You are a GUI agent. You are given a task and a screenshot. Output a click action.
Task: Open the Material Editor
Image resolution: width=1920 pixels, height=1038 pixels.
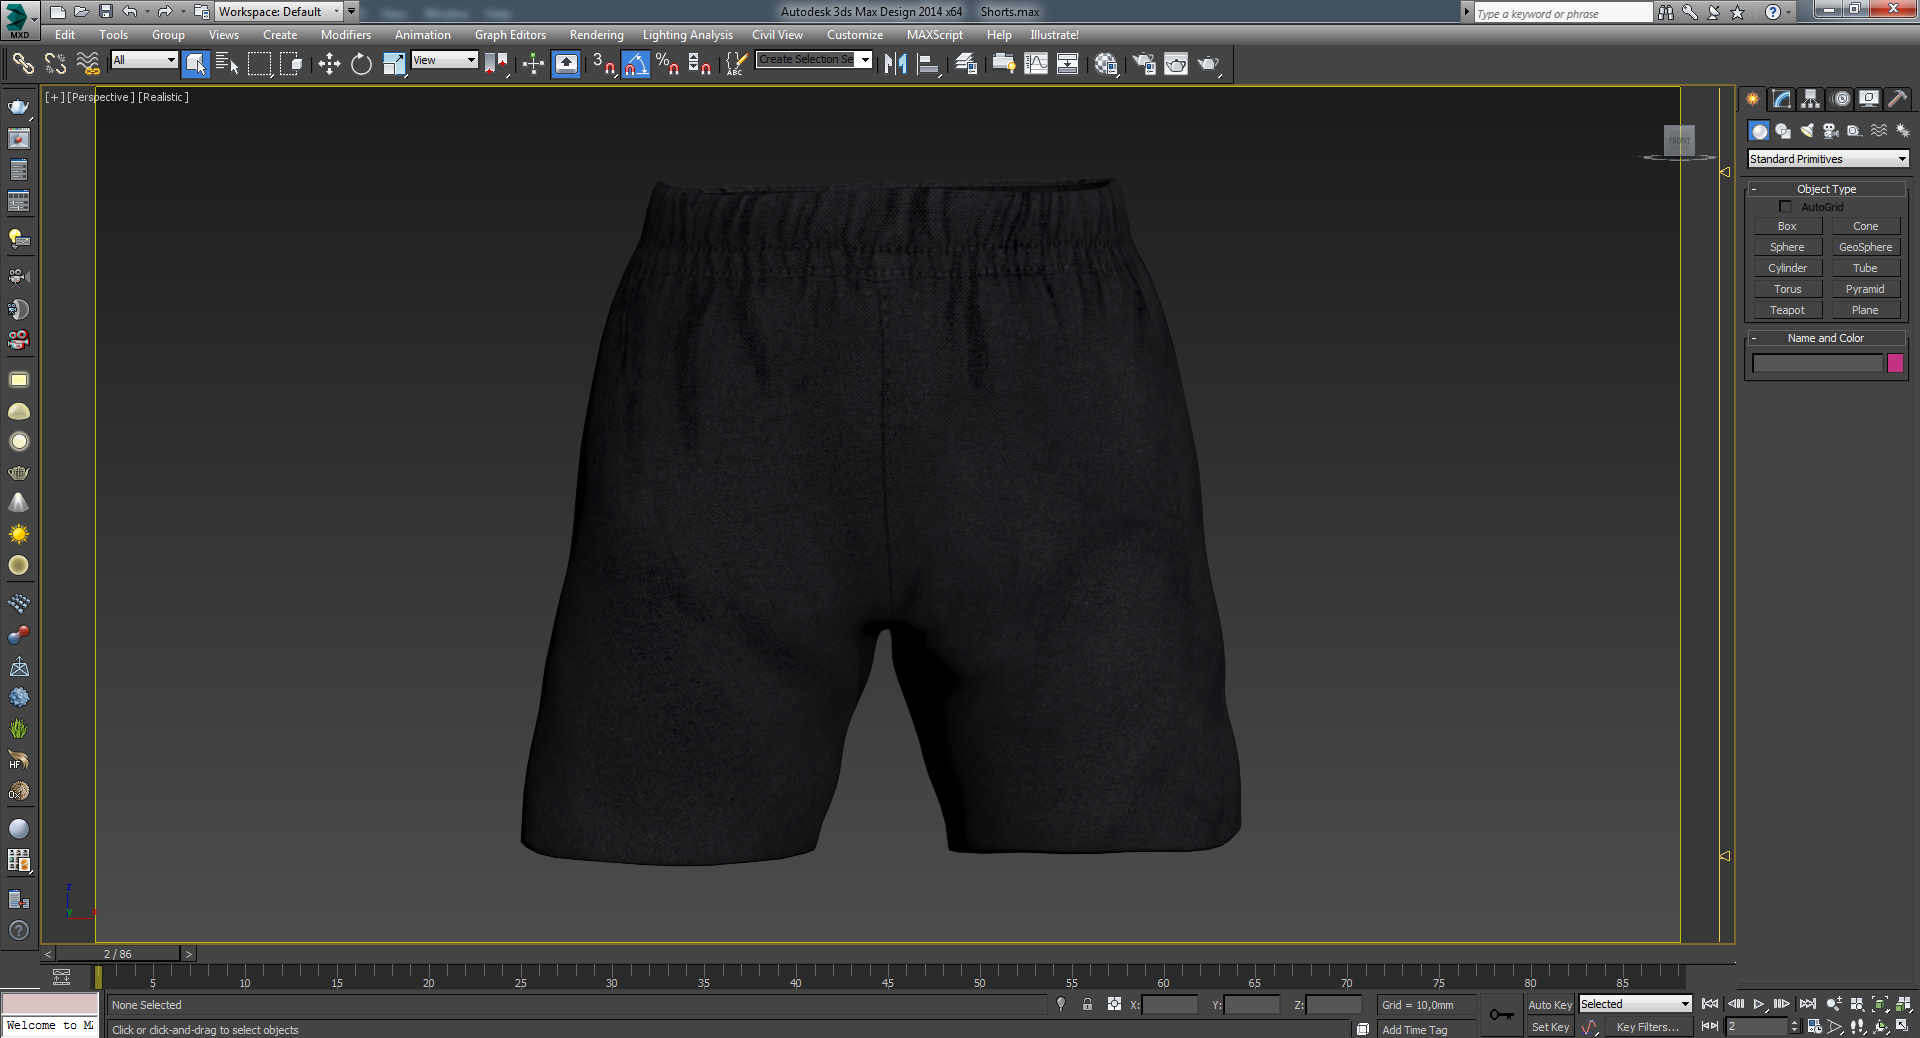tap(1107, 64)
